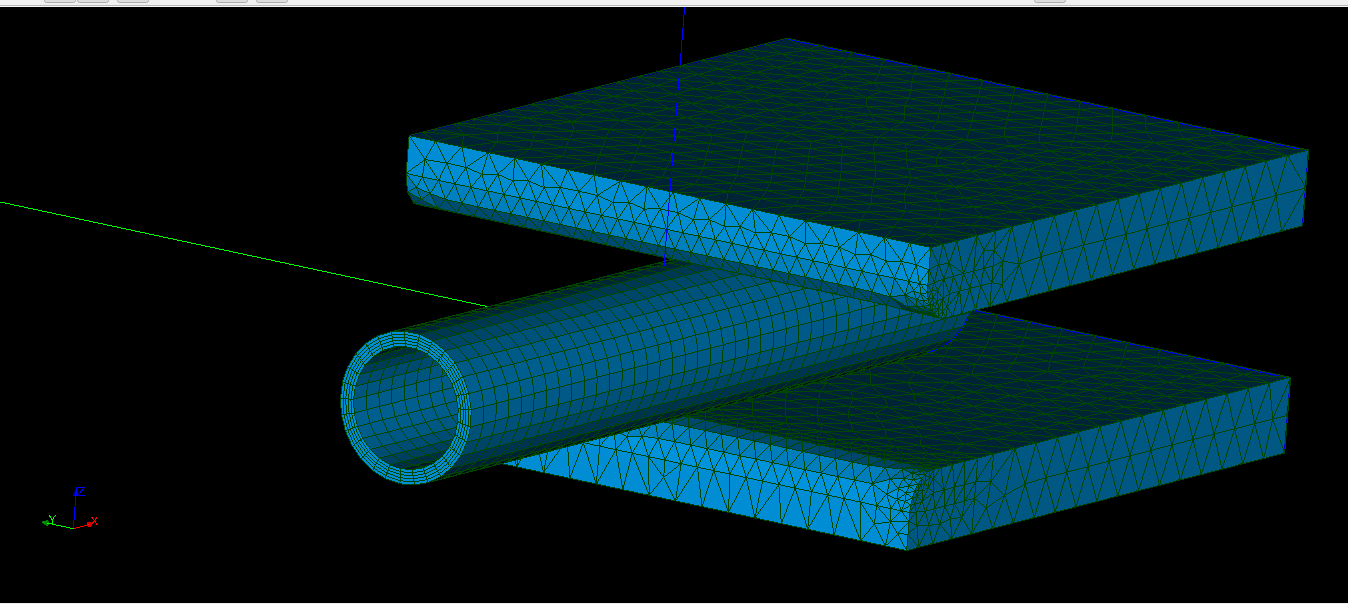Pick the bottom front corner of lower plate
This screenshot has width=1348, height=606.
tap(907, 548)
